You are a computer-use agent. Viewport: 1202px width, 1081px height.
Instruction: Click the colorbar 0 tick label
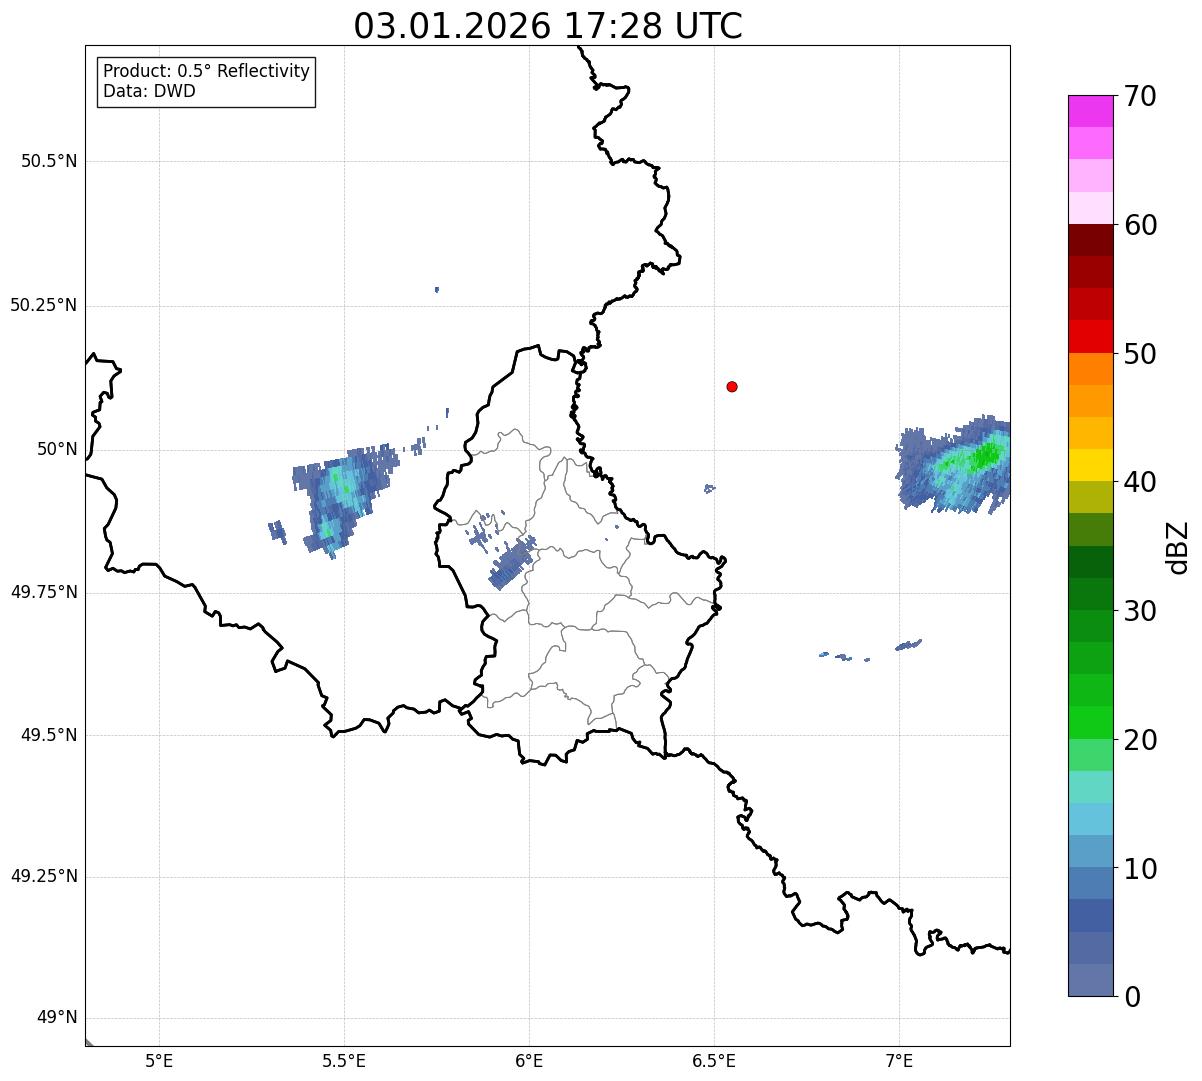[1132, 997]
